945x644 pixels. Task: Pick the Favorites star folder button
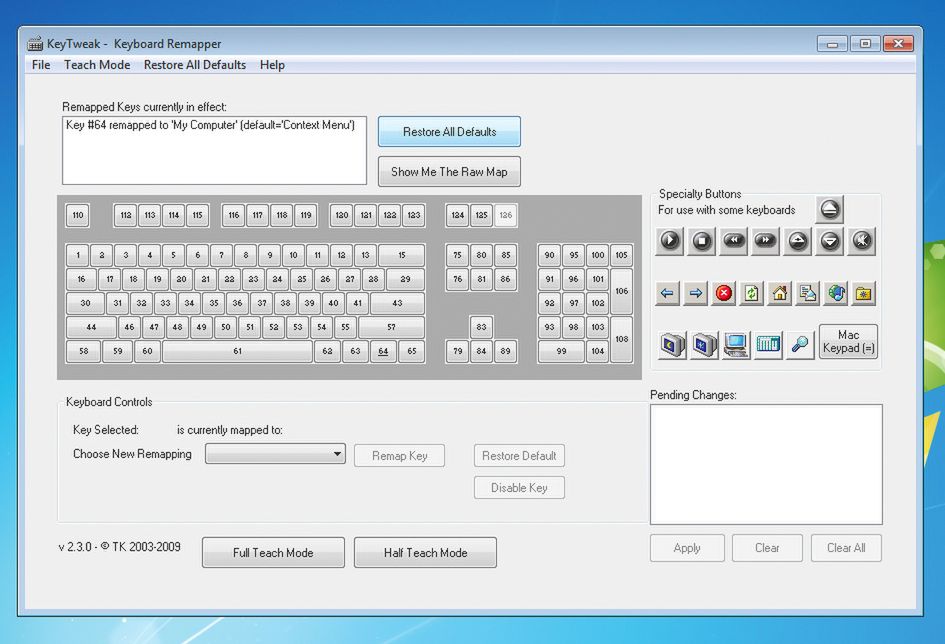864,293
